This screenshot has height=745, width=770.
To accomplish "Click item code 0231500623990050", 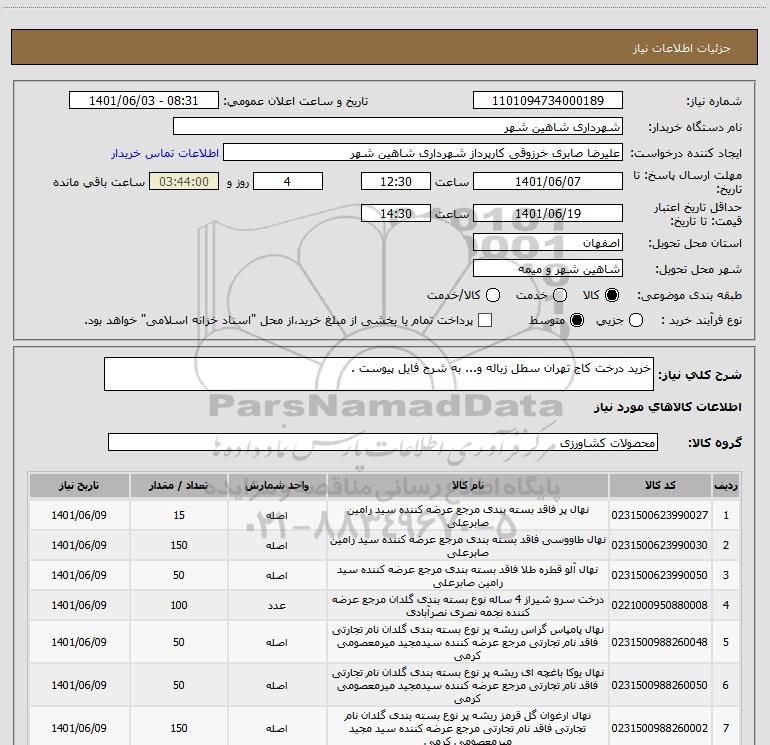I will 660,575.
